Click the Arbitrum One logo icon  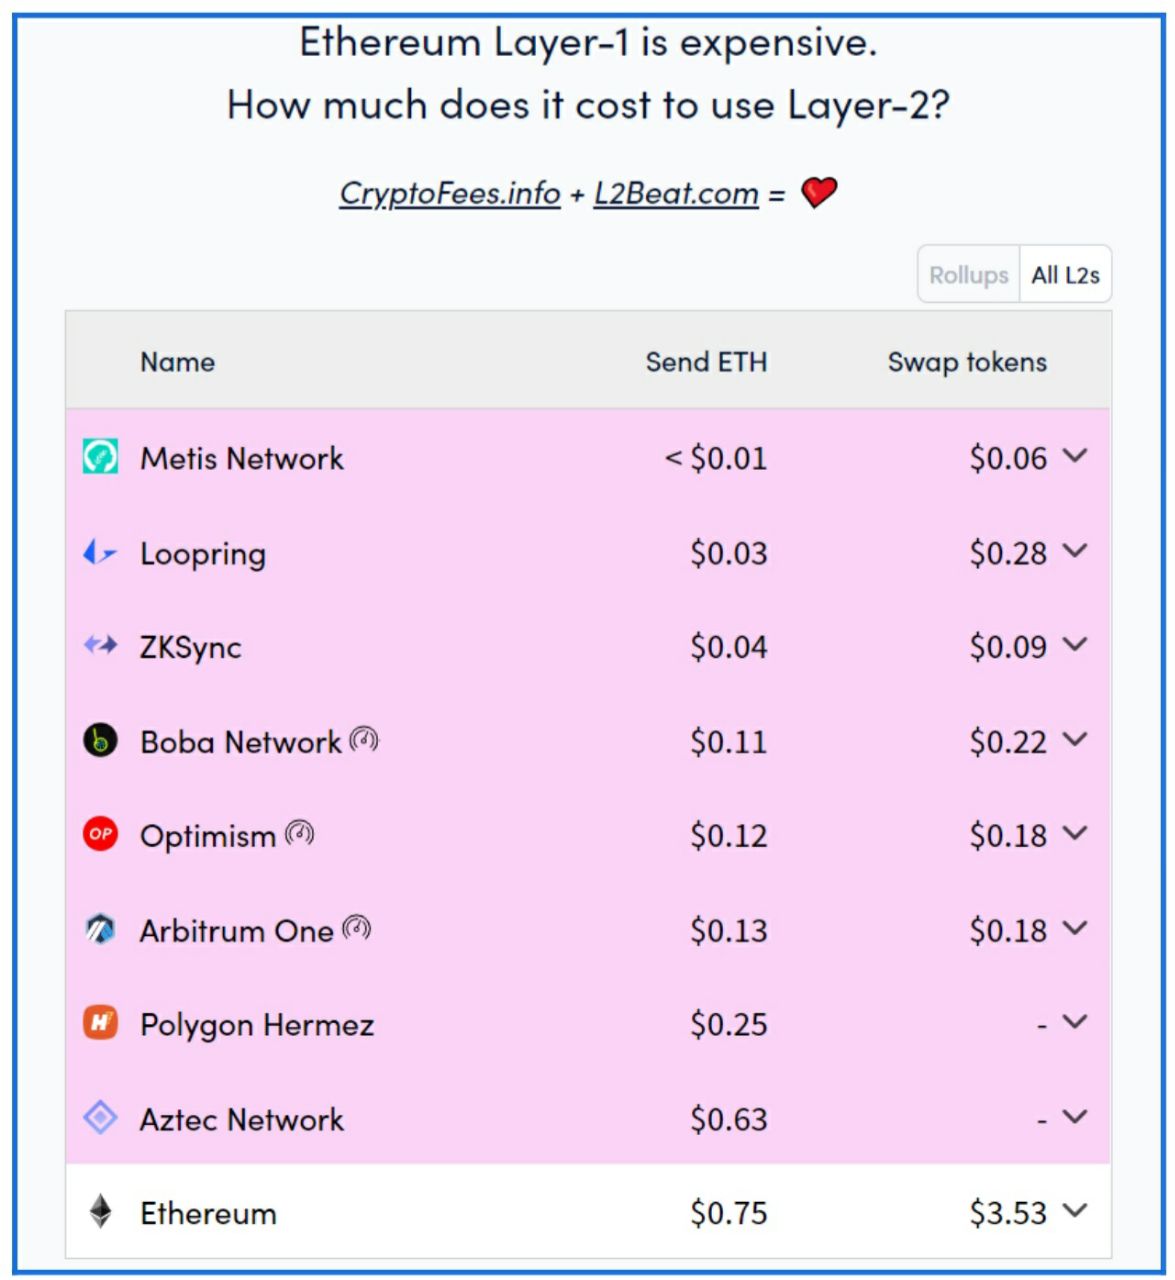(x=100, y=930)
